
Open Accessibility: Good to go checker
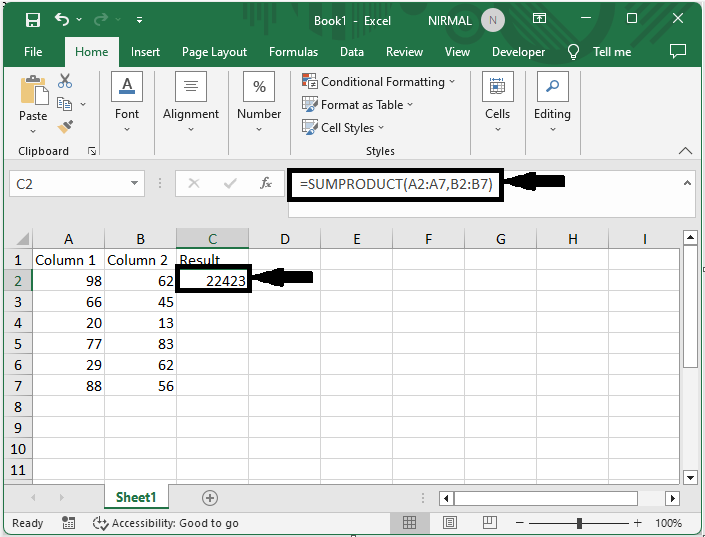[165, 523]
